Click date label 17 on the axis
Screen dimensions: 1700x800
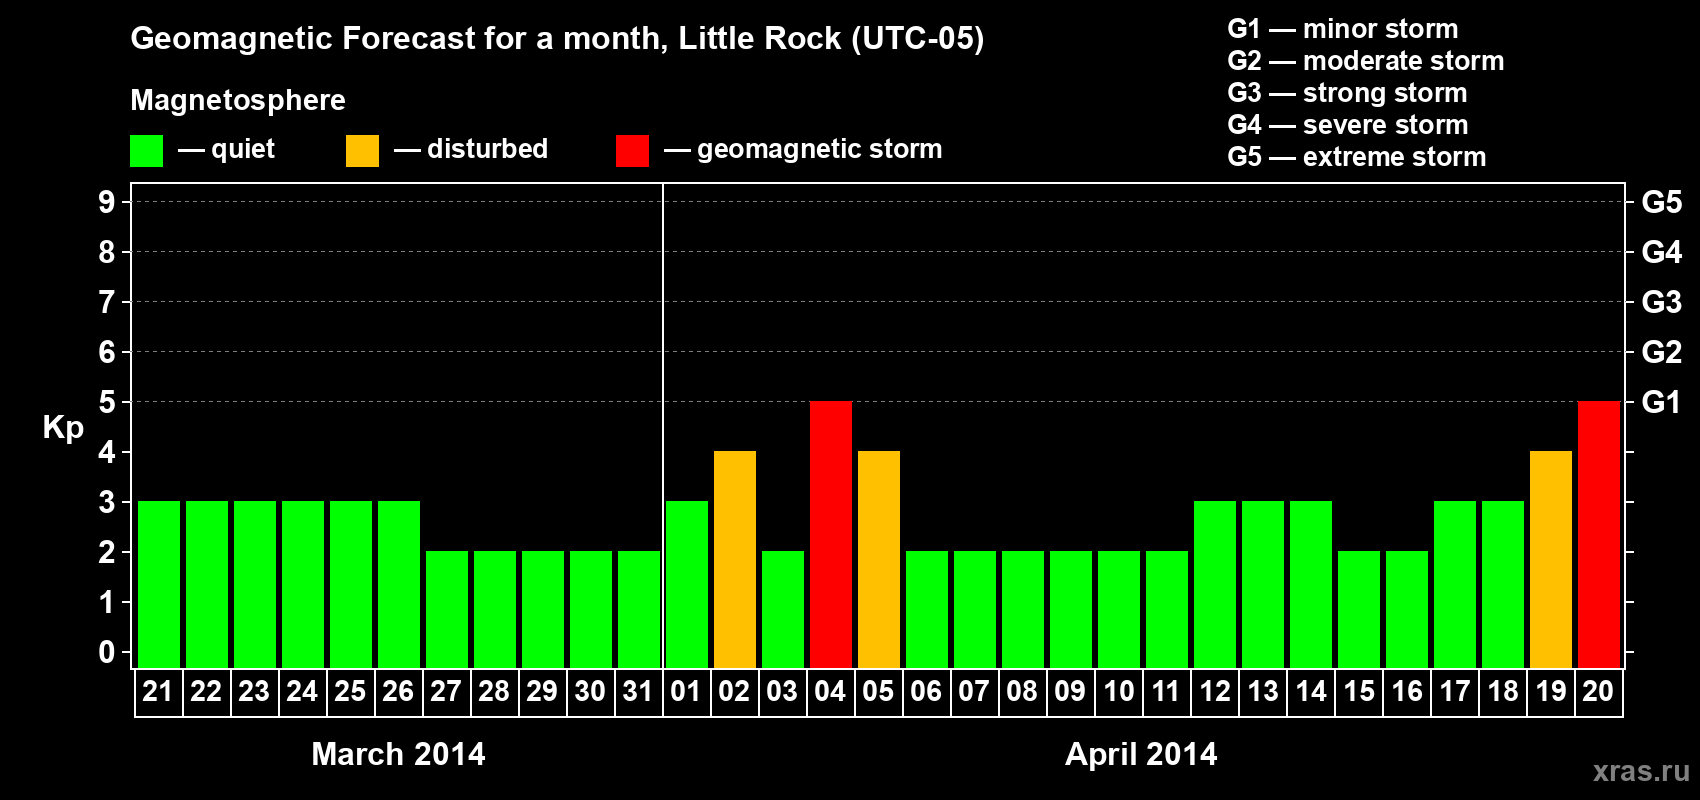click(1454, 691)
